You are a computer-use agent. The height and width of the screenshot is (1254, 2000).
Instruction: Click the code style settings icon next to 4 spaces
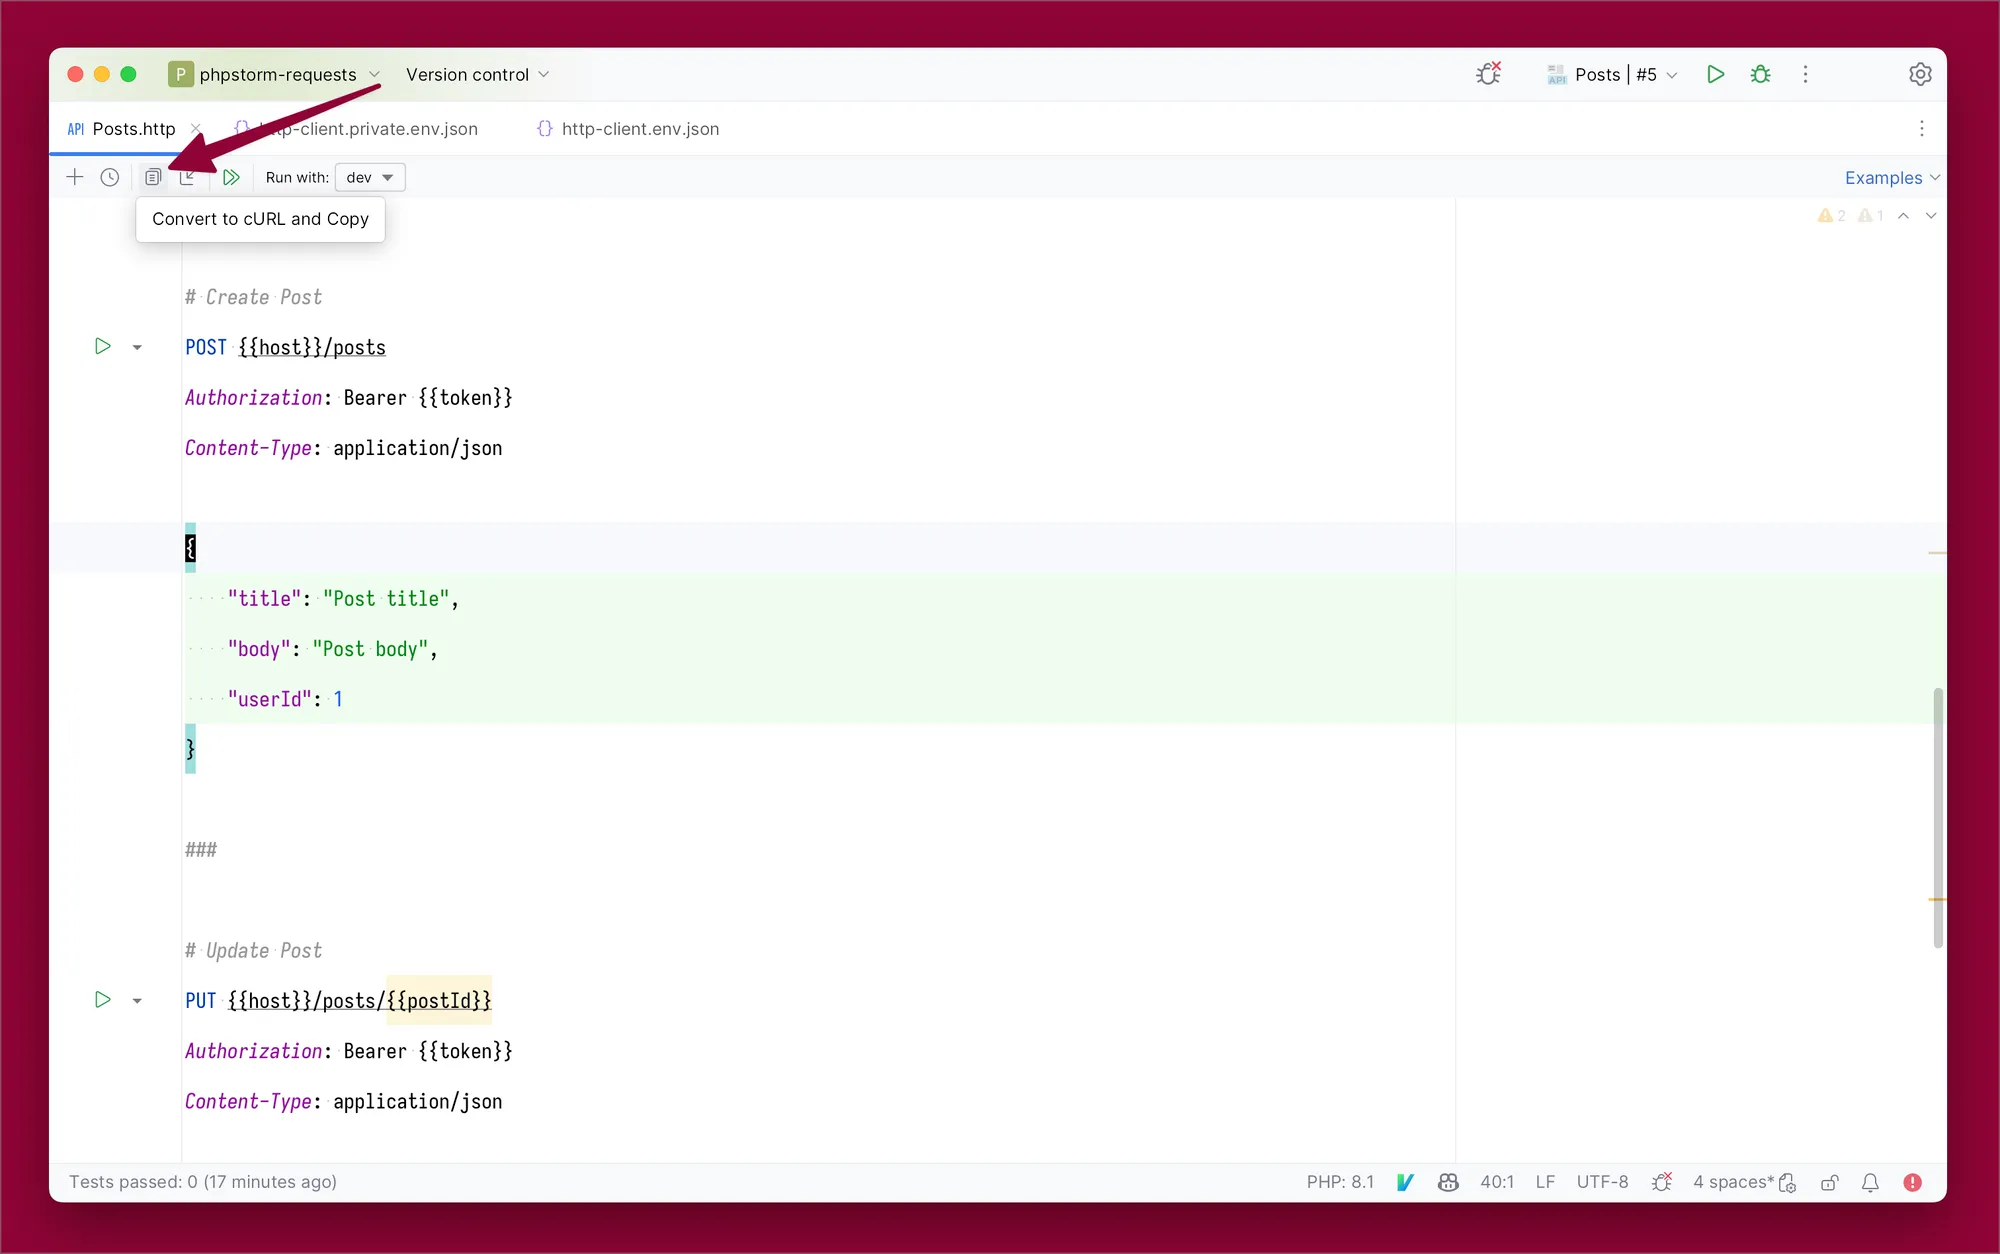pos(1787,1182)
